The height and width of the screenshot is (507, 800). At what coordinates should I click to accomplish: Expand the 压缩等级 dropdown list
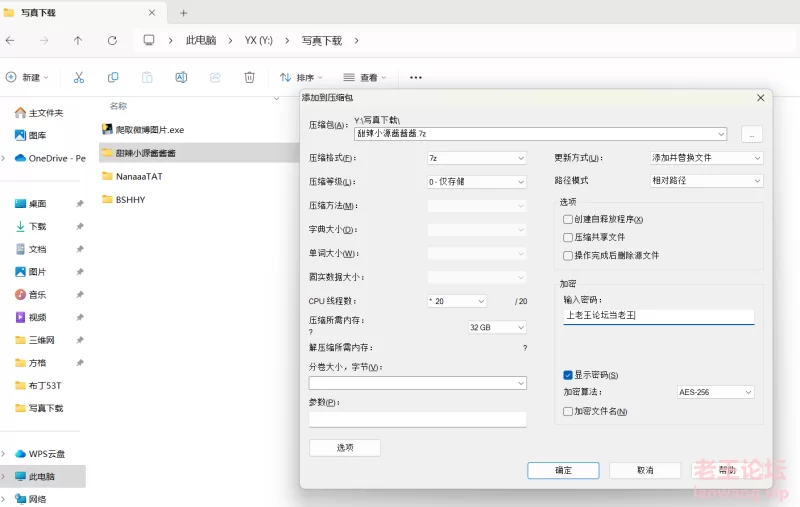pos(476,182)
